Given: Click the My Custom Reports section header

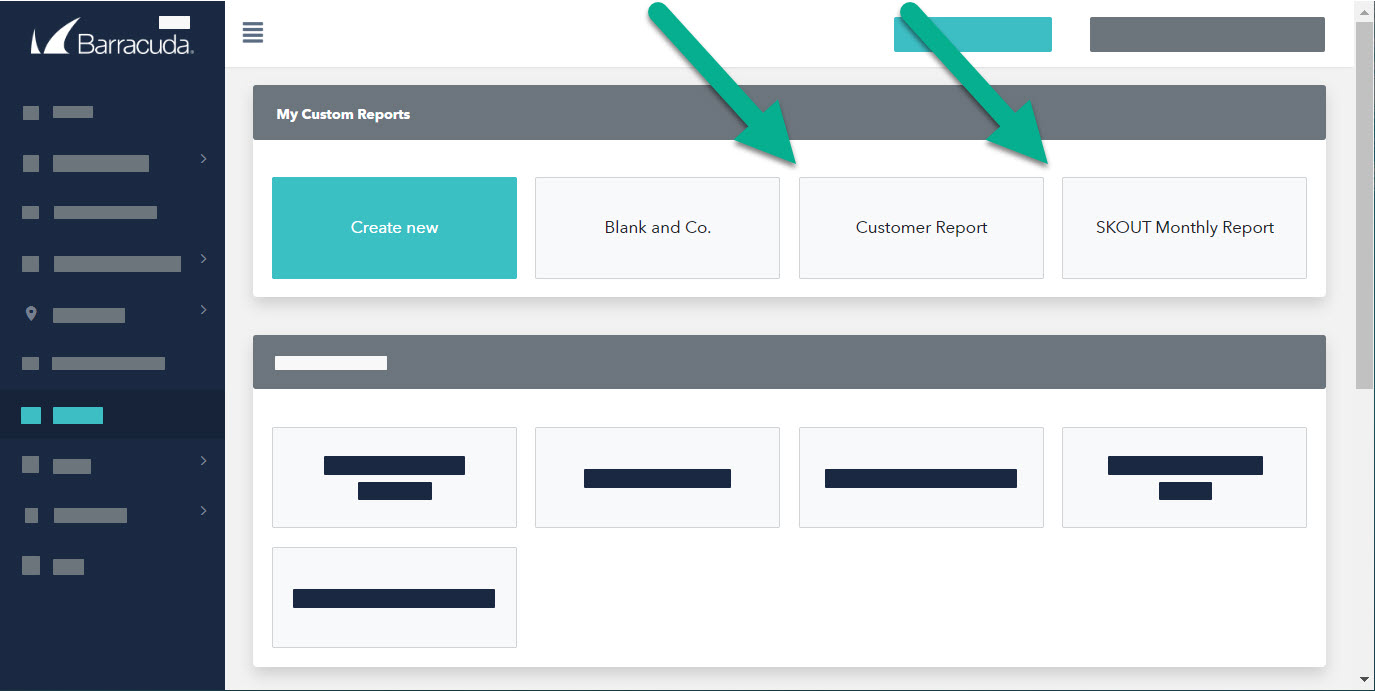Looking at the screenshot, I should (x=343, y=113).
